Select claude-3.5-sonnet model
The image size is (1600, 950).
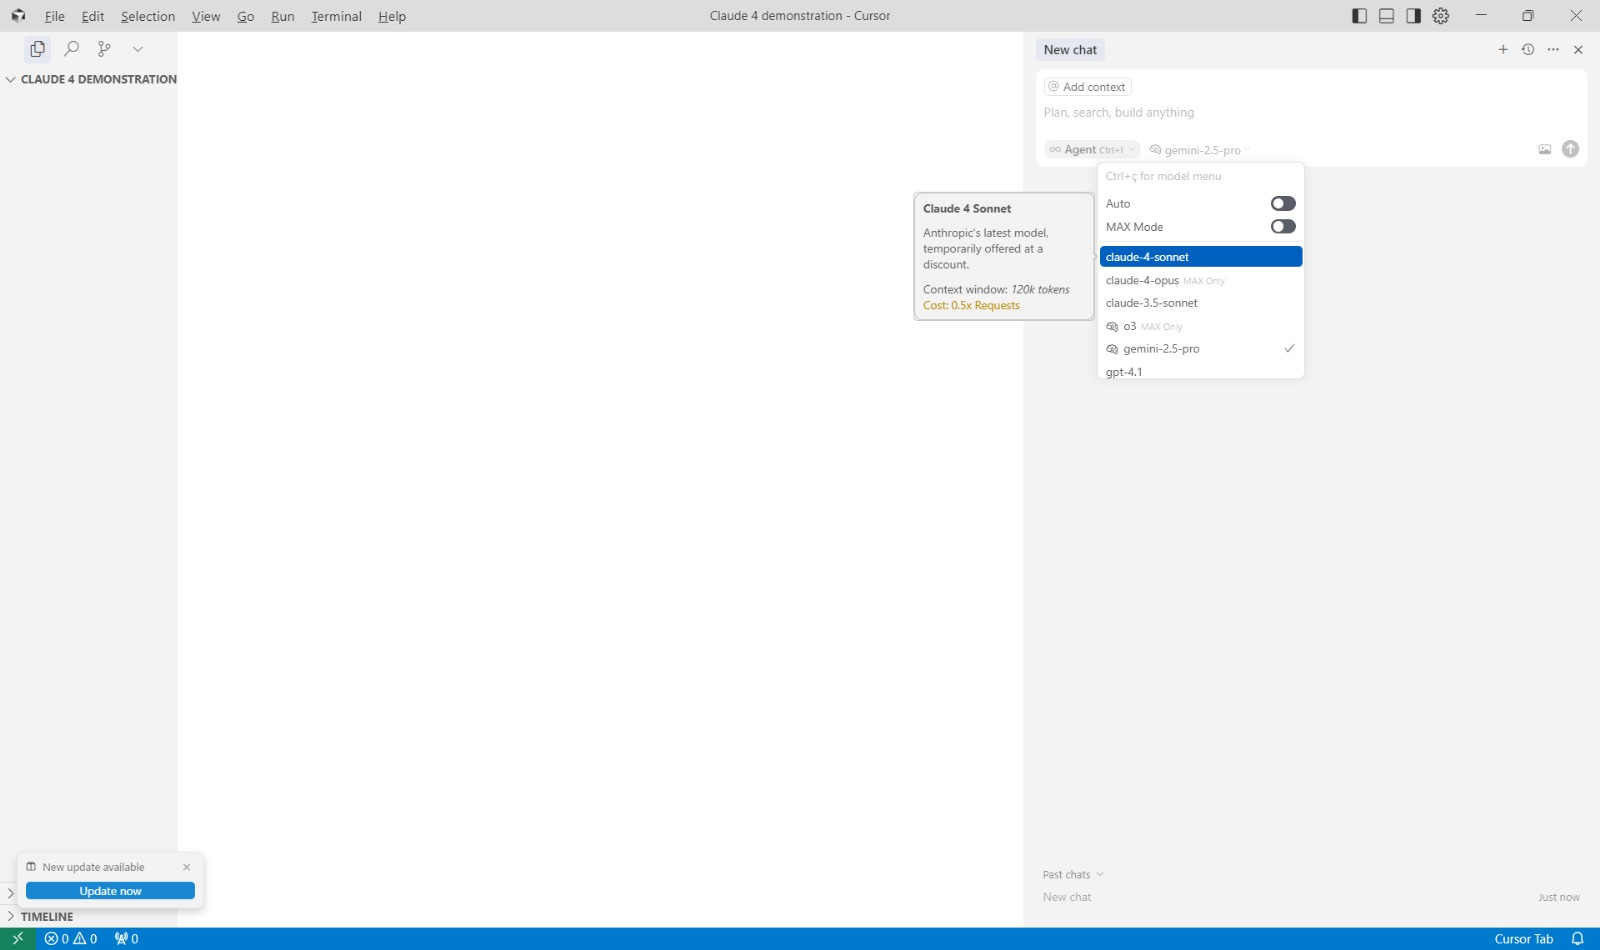coord(1201,303)
